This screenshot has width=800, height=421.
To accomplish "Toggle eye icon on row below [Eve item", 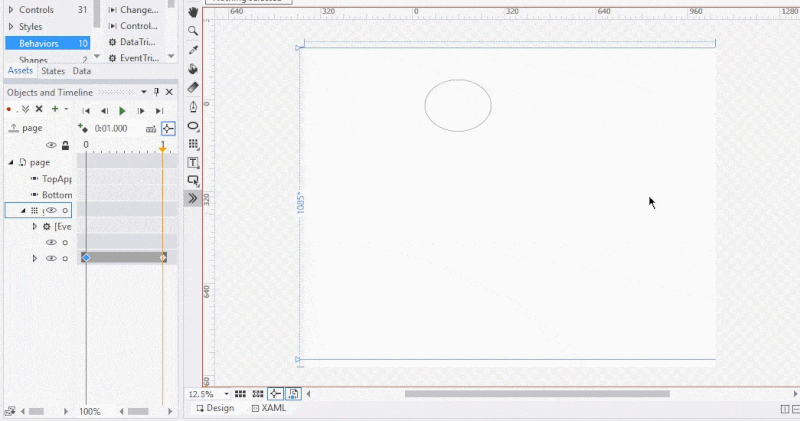I will [51, 242].
